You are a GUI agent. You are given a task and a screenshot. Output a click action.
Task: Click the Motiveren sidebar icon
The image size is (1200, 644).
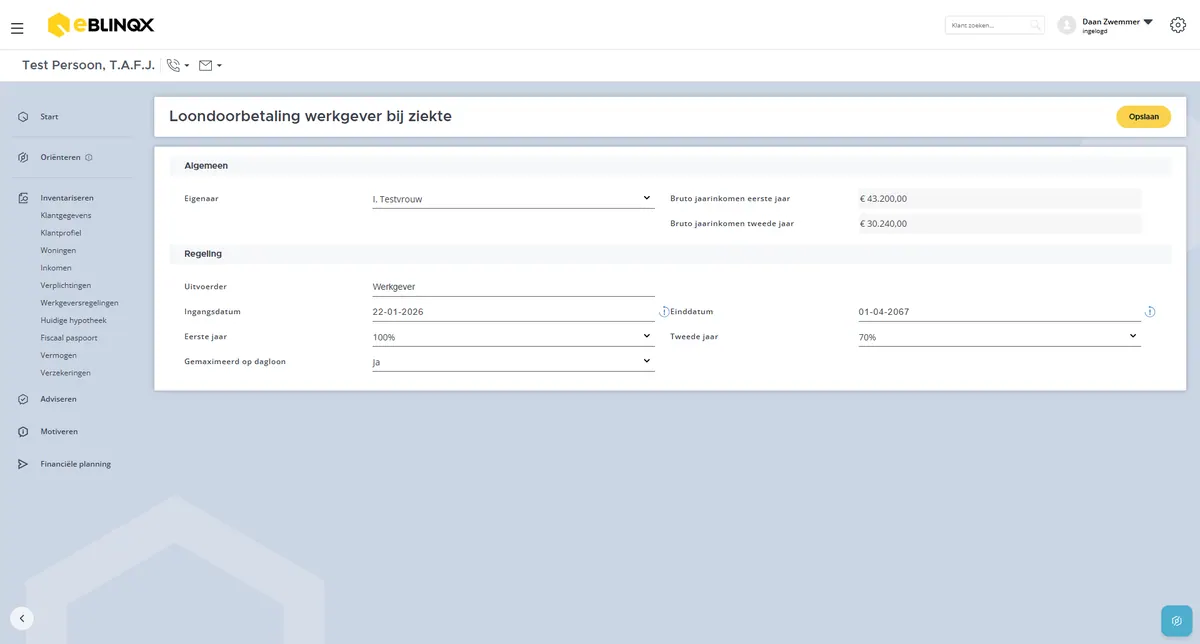click(x=23, y=432)
